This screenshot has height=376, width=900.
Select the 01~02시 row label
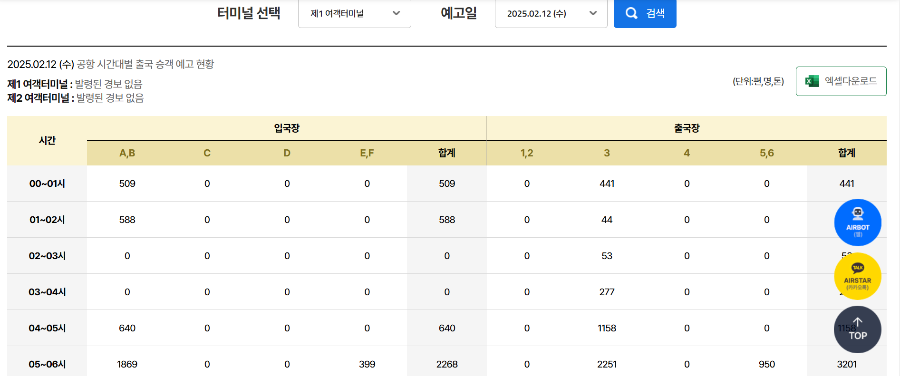(47, 220)
